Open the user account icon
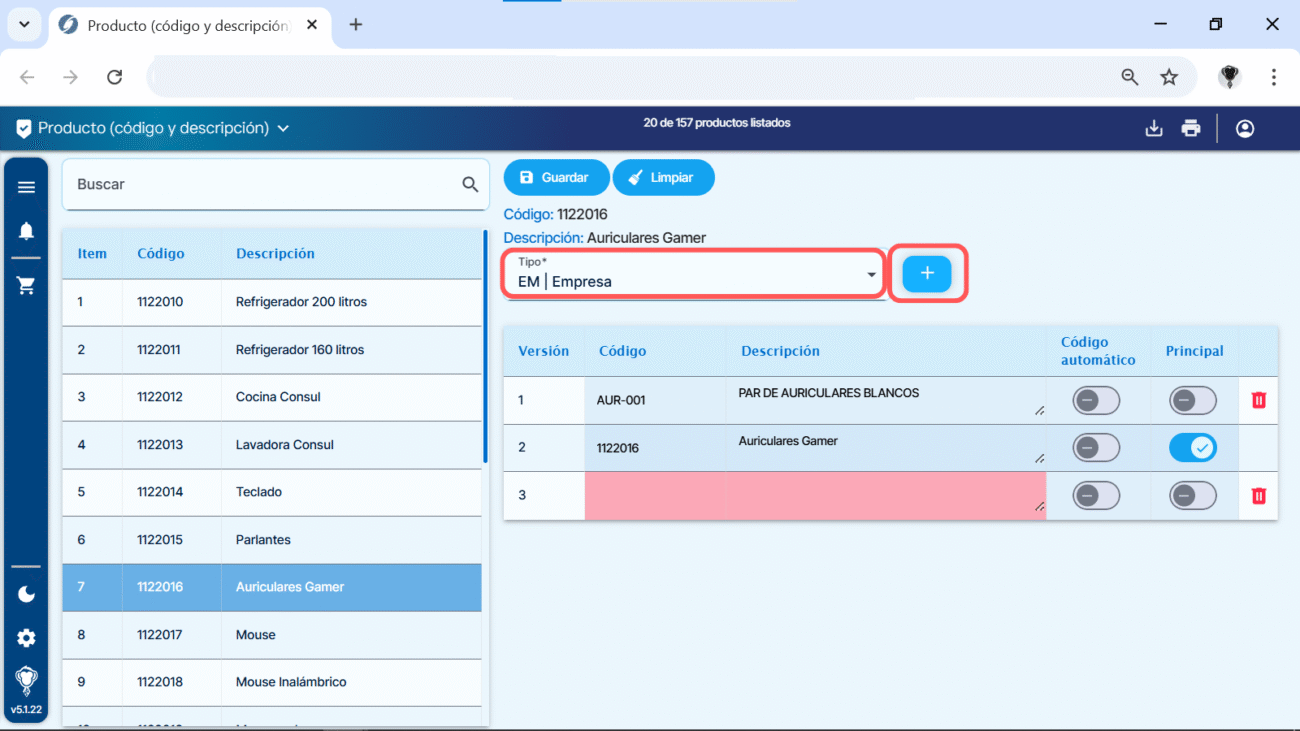 click(1245, 129)
